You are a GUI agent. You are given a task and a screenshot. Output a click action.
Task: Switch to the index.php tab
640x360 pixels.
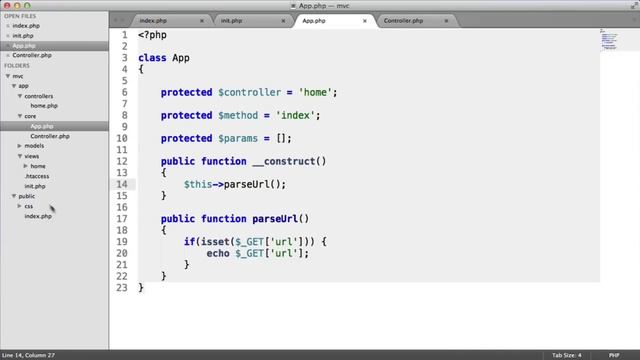pos(153,21)
